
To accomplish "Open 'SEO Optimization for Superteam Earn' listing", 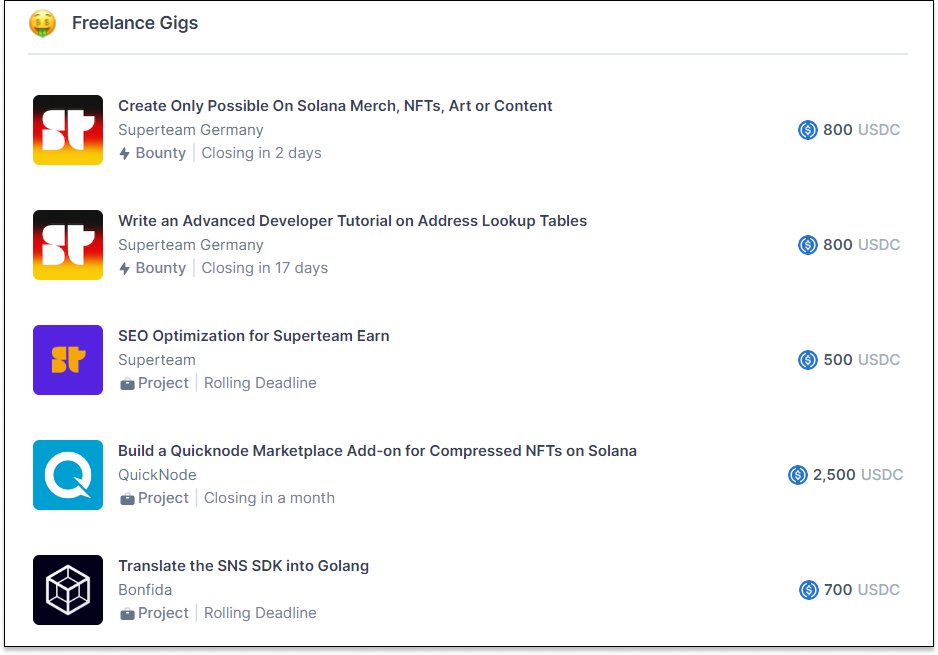I will (x=254, y=336).
